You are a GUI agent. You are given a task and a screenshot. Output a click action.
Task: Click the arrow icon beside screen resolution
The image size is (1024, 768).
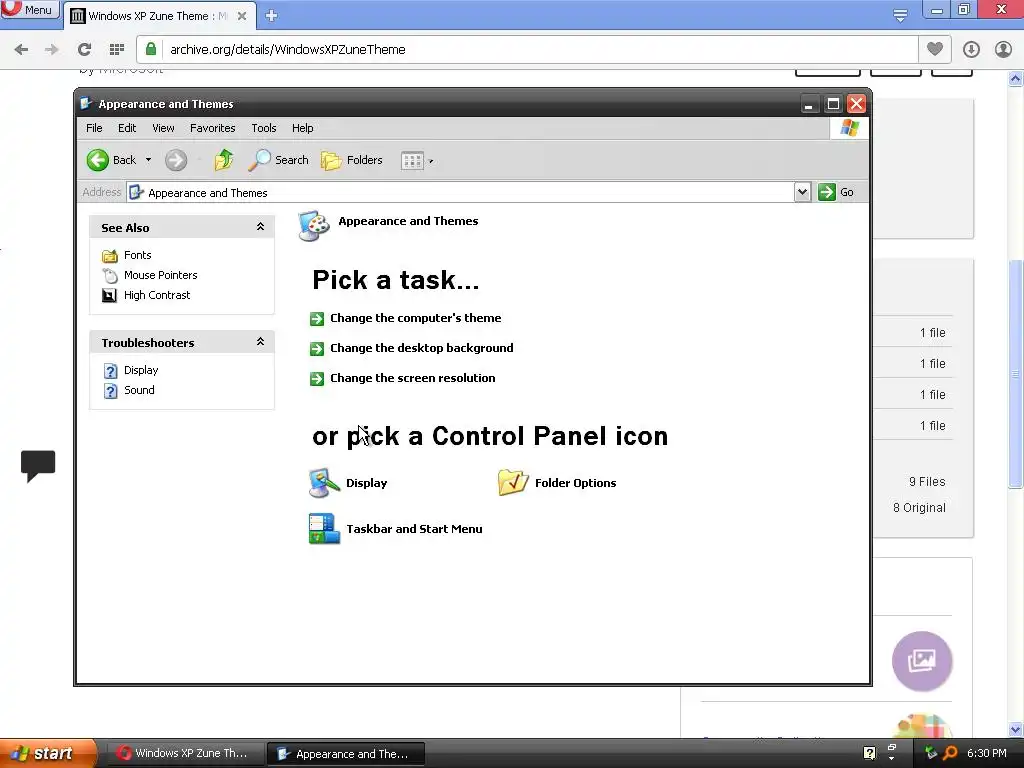[x=317, y=379]
